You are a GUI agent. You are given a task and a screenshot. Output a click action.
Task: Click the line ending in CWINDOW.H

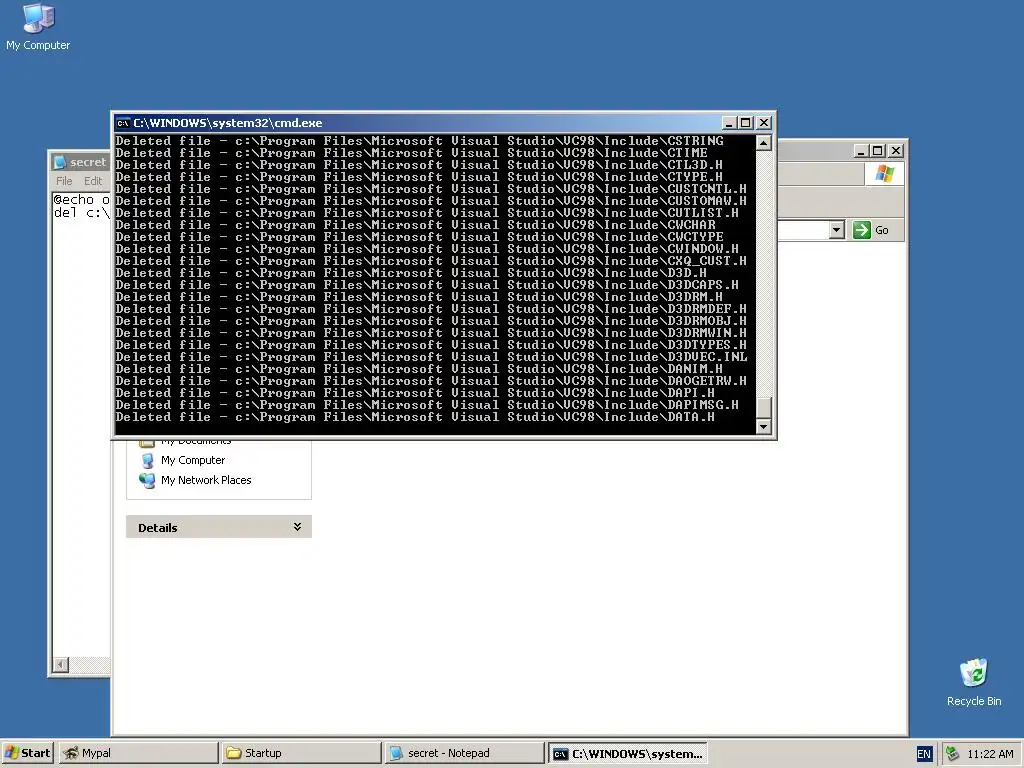427,249
